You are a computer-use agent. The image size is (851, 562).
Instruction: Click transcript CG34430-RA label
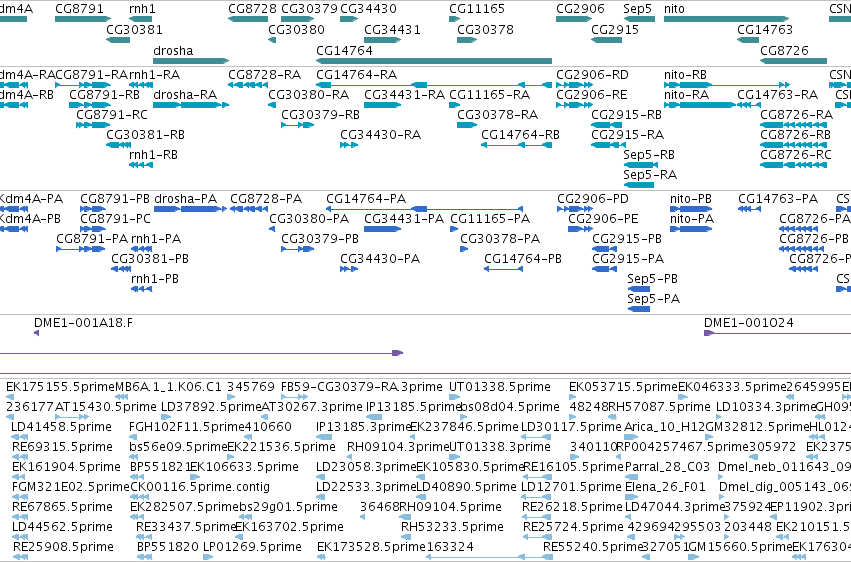coord(380,135)
